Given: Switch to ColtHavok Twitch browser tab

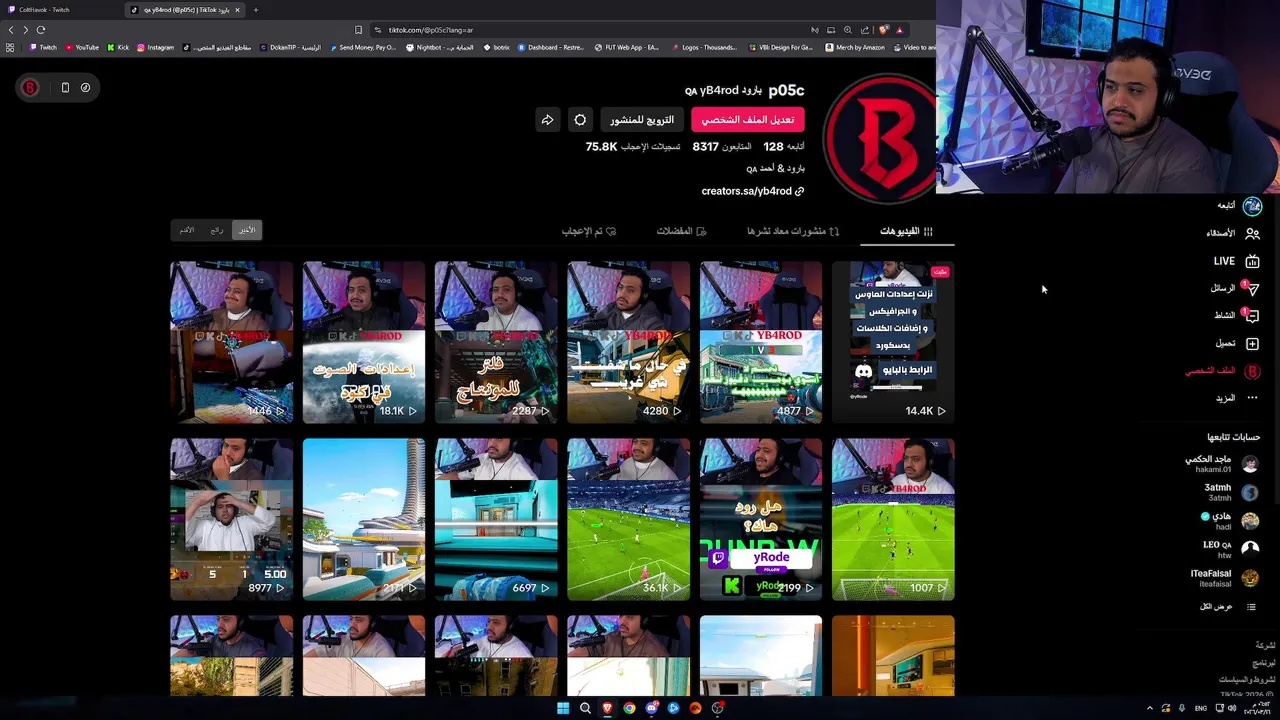Looking at the screenshot, I should tap(58, 10).
